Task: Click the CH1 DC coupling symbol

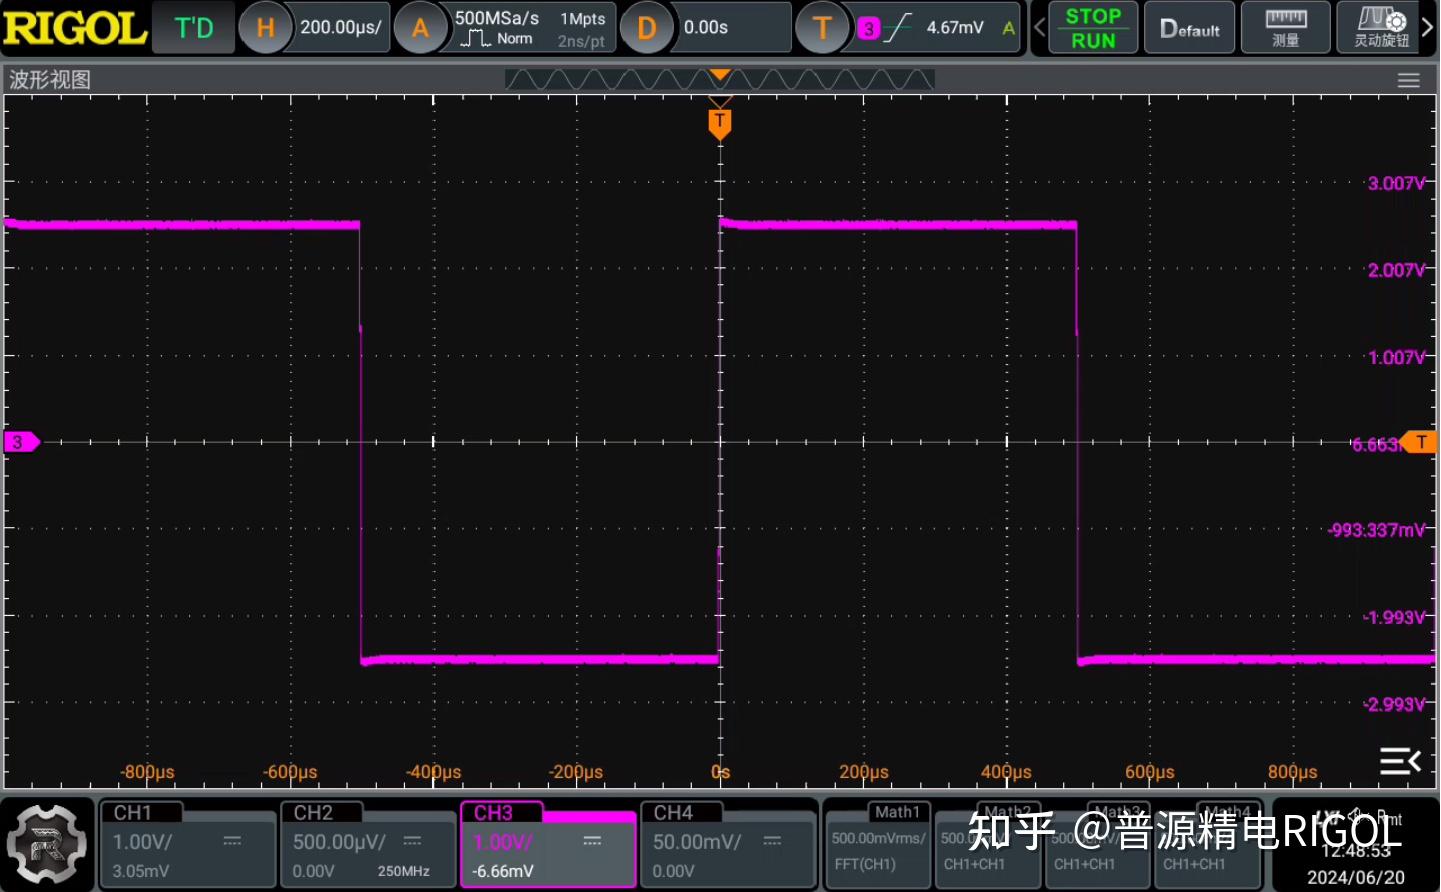Action: pyautogui.click(x=232, y=842)
